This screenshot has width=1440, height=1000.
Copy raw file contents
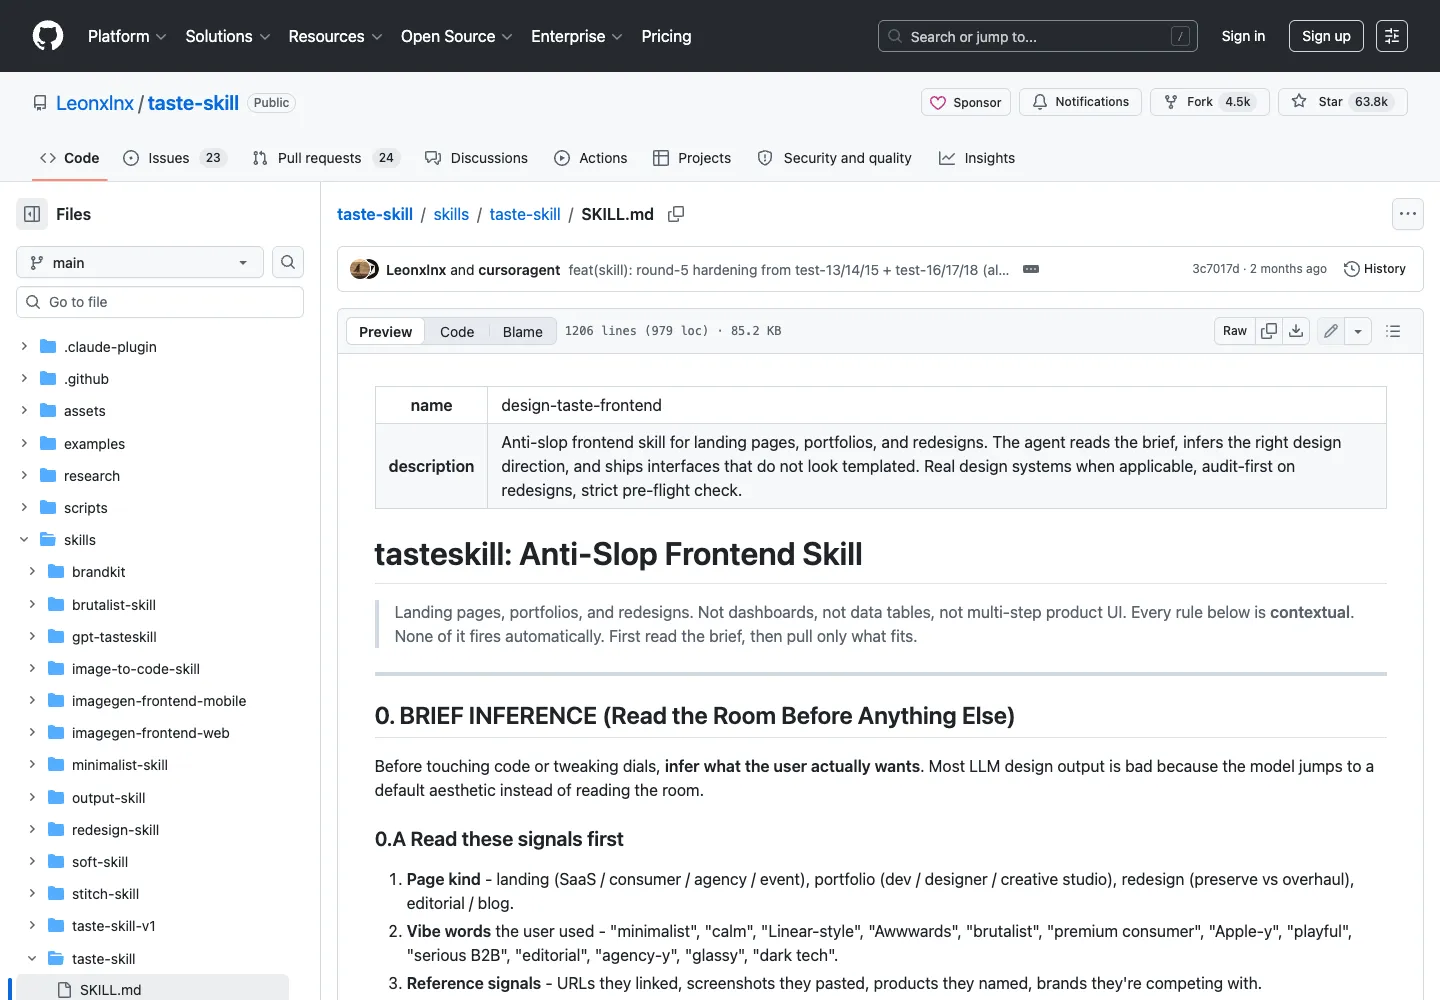pyautogui.click(x=1269, y=331)
